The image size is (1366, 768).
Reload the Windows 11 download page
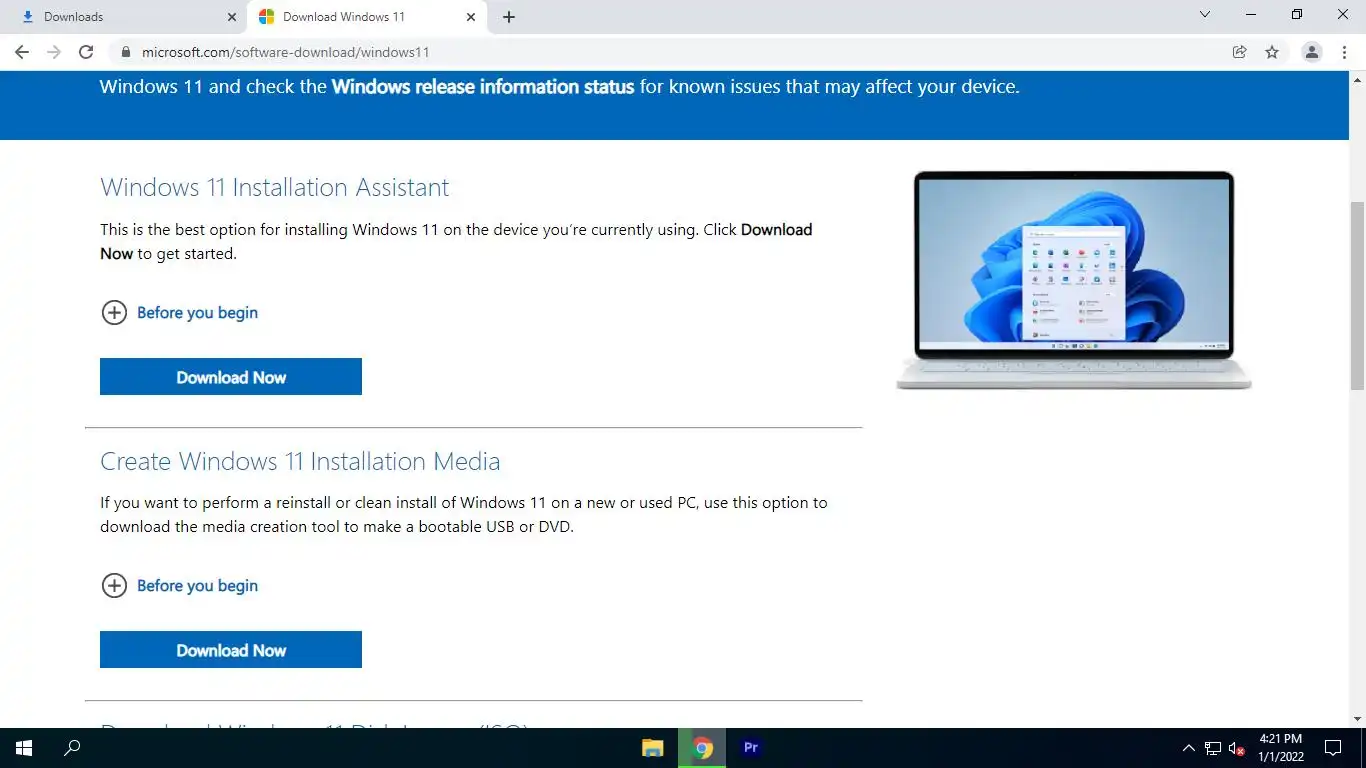(86, 52)
